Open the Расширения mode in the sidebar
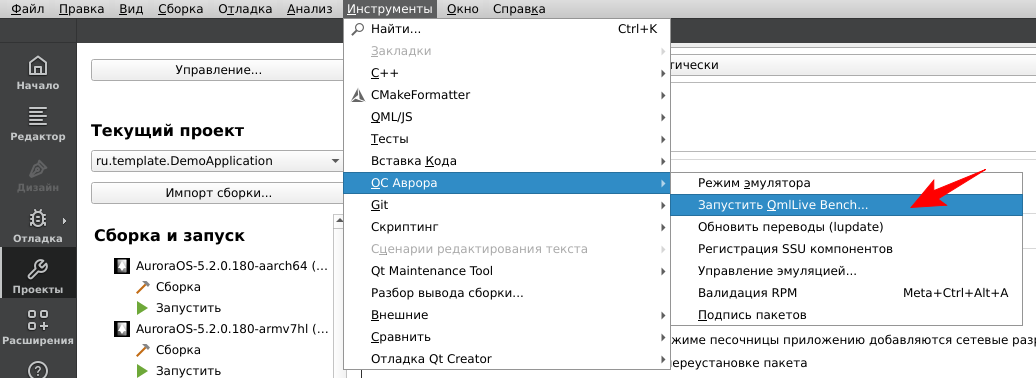 38,328
